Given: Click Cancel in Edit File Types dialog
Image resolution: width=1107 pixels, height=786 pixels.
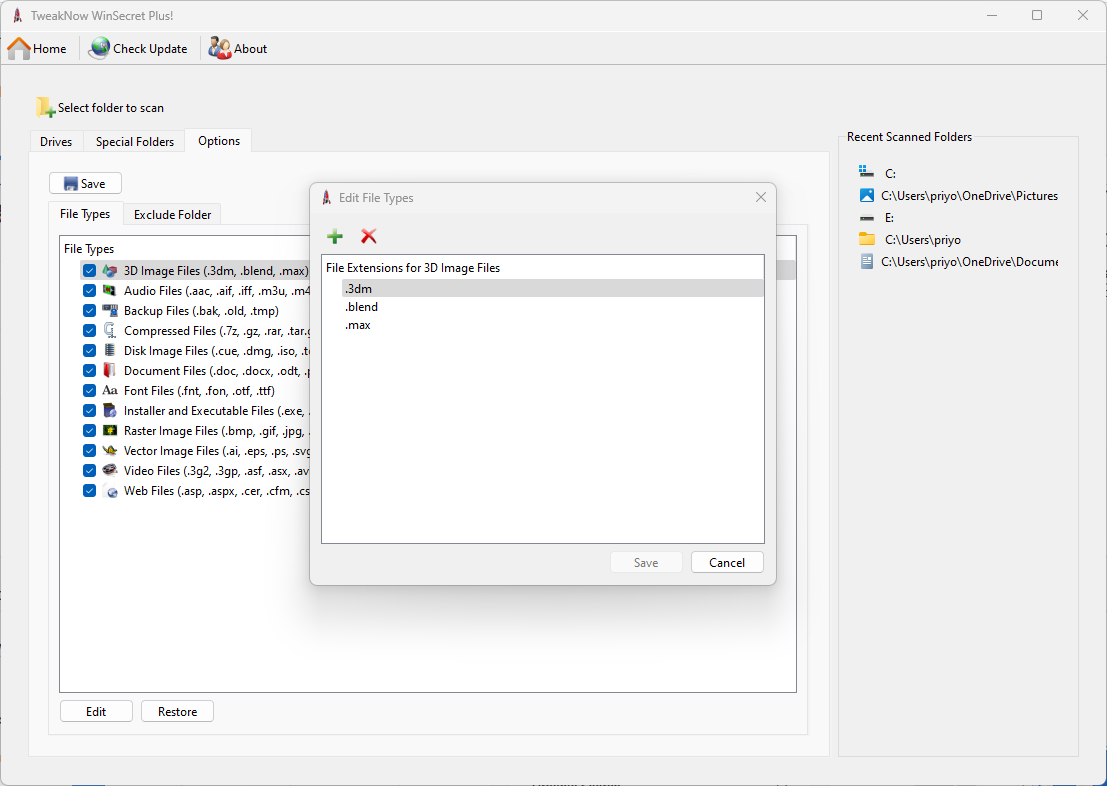Looking at the screenshot, I should (x=727, y=562).
